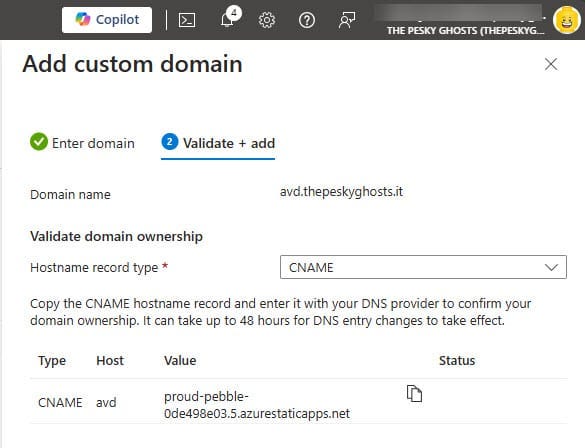Click the green checkmark next to Enter domain

(39, 142)
